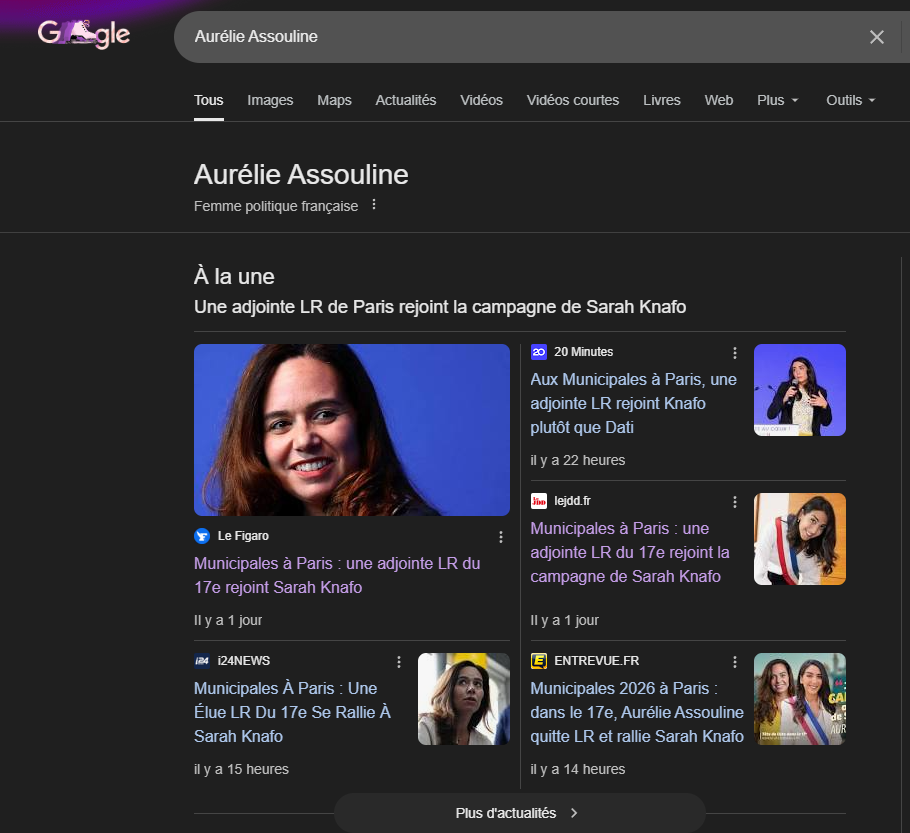Open three-dot menu beside Femme politique française

pyautogui.click(x=374, y=205)
